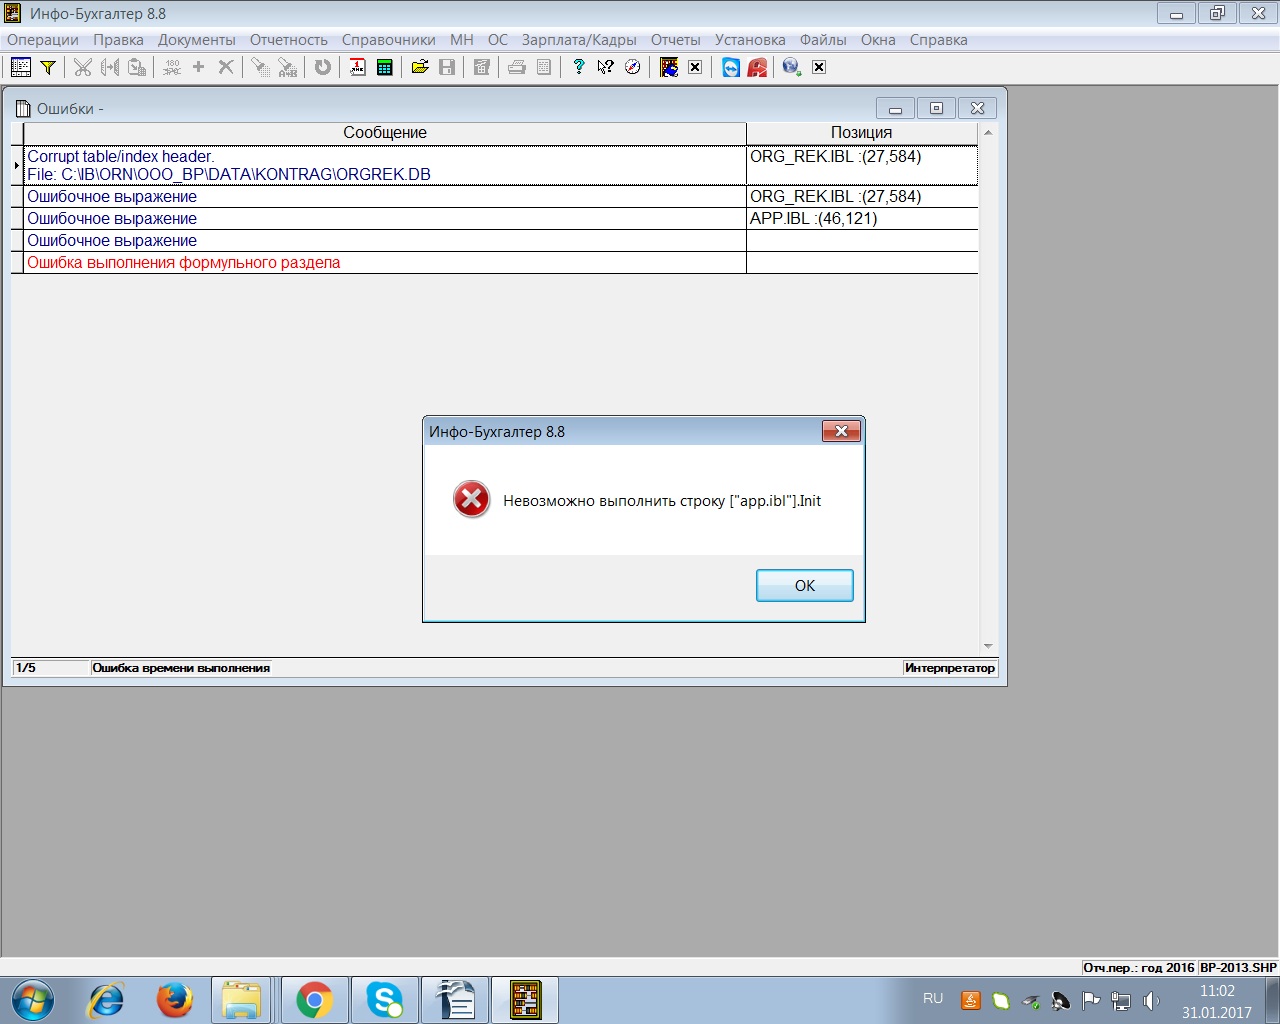Viewport: 1280px width, 1024px height.
Task: Click the scissors cut icon
Action: tap(83, 67)
